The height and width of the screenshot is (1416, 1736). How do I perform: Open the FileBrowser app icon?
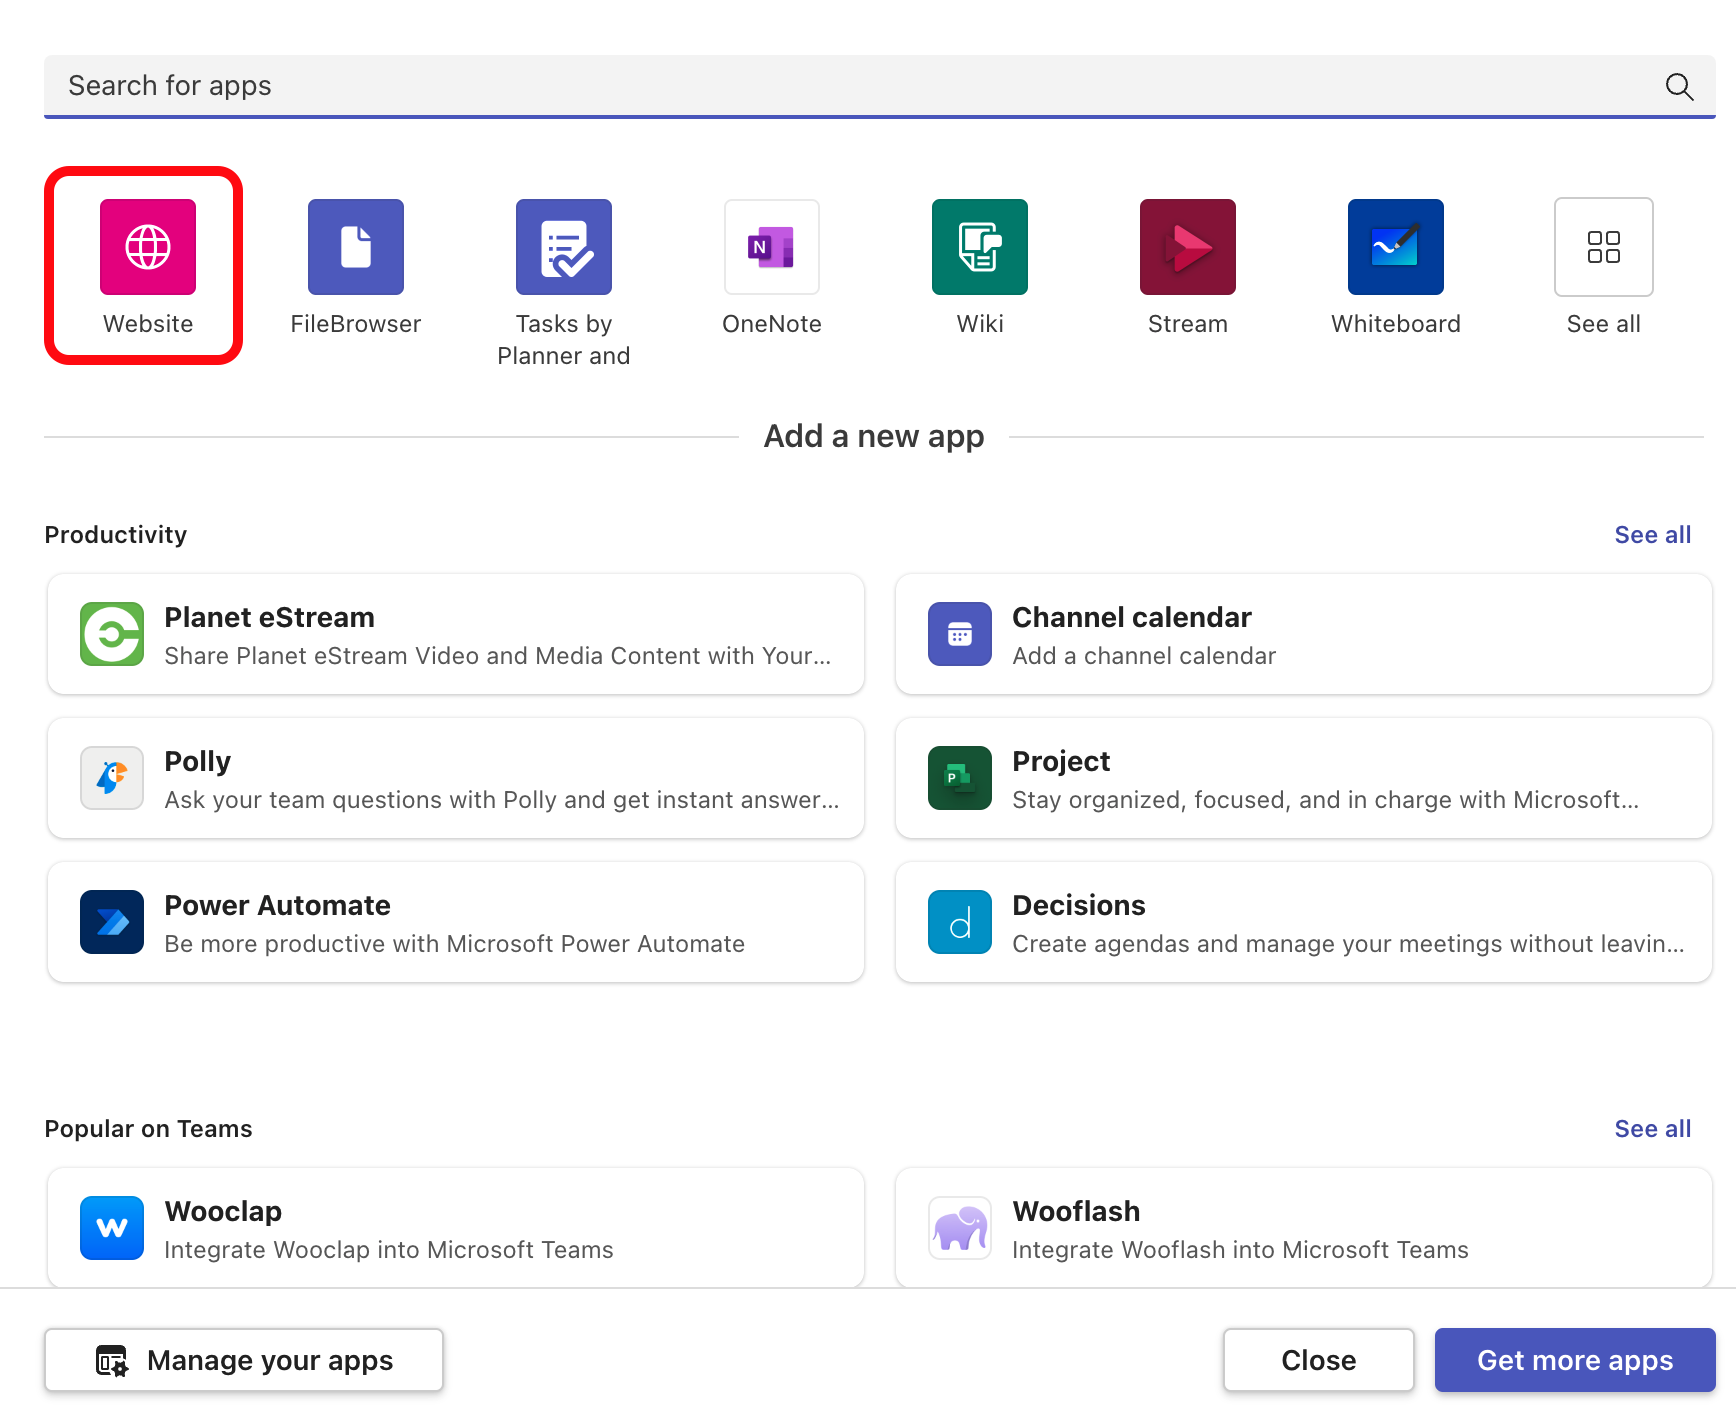[356, 247]
